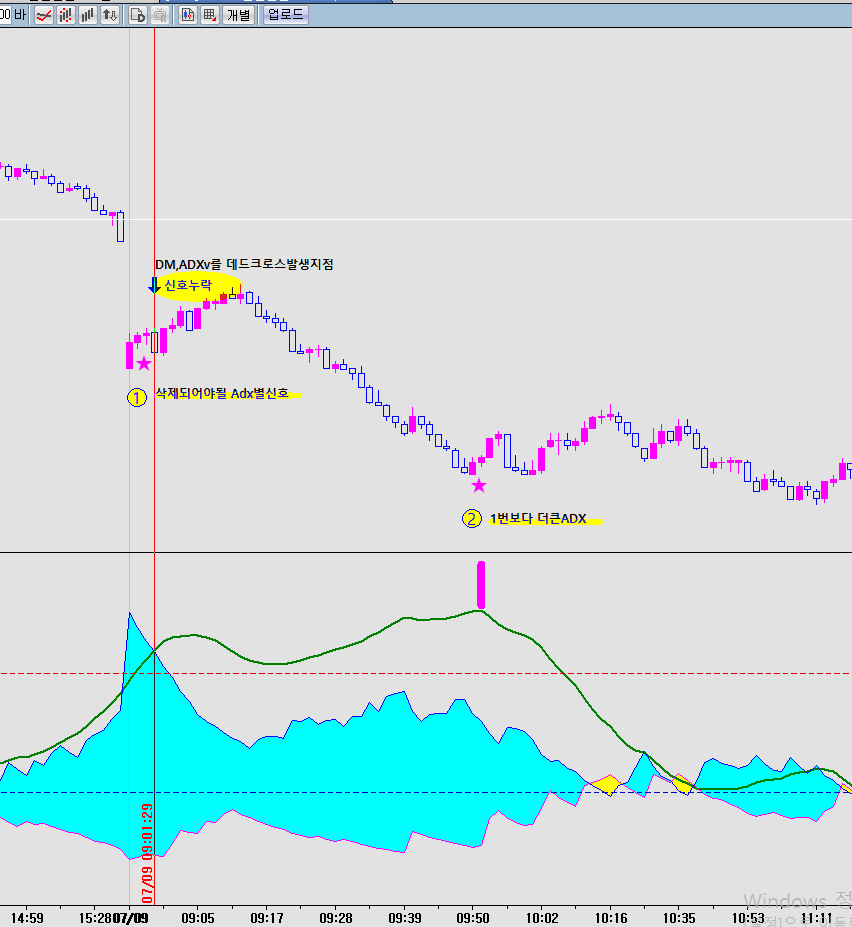852x927 pixels.
Task: Click the magenta star below the first candles
Action: pyautogui.click(x=144, y=364)
